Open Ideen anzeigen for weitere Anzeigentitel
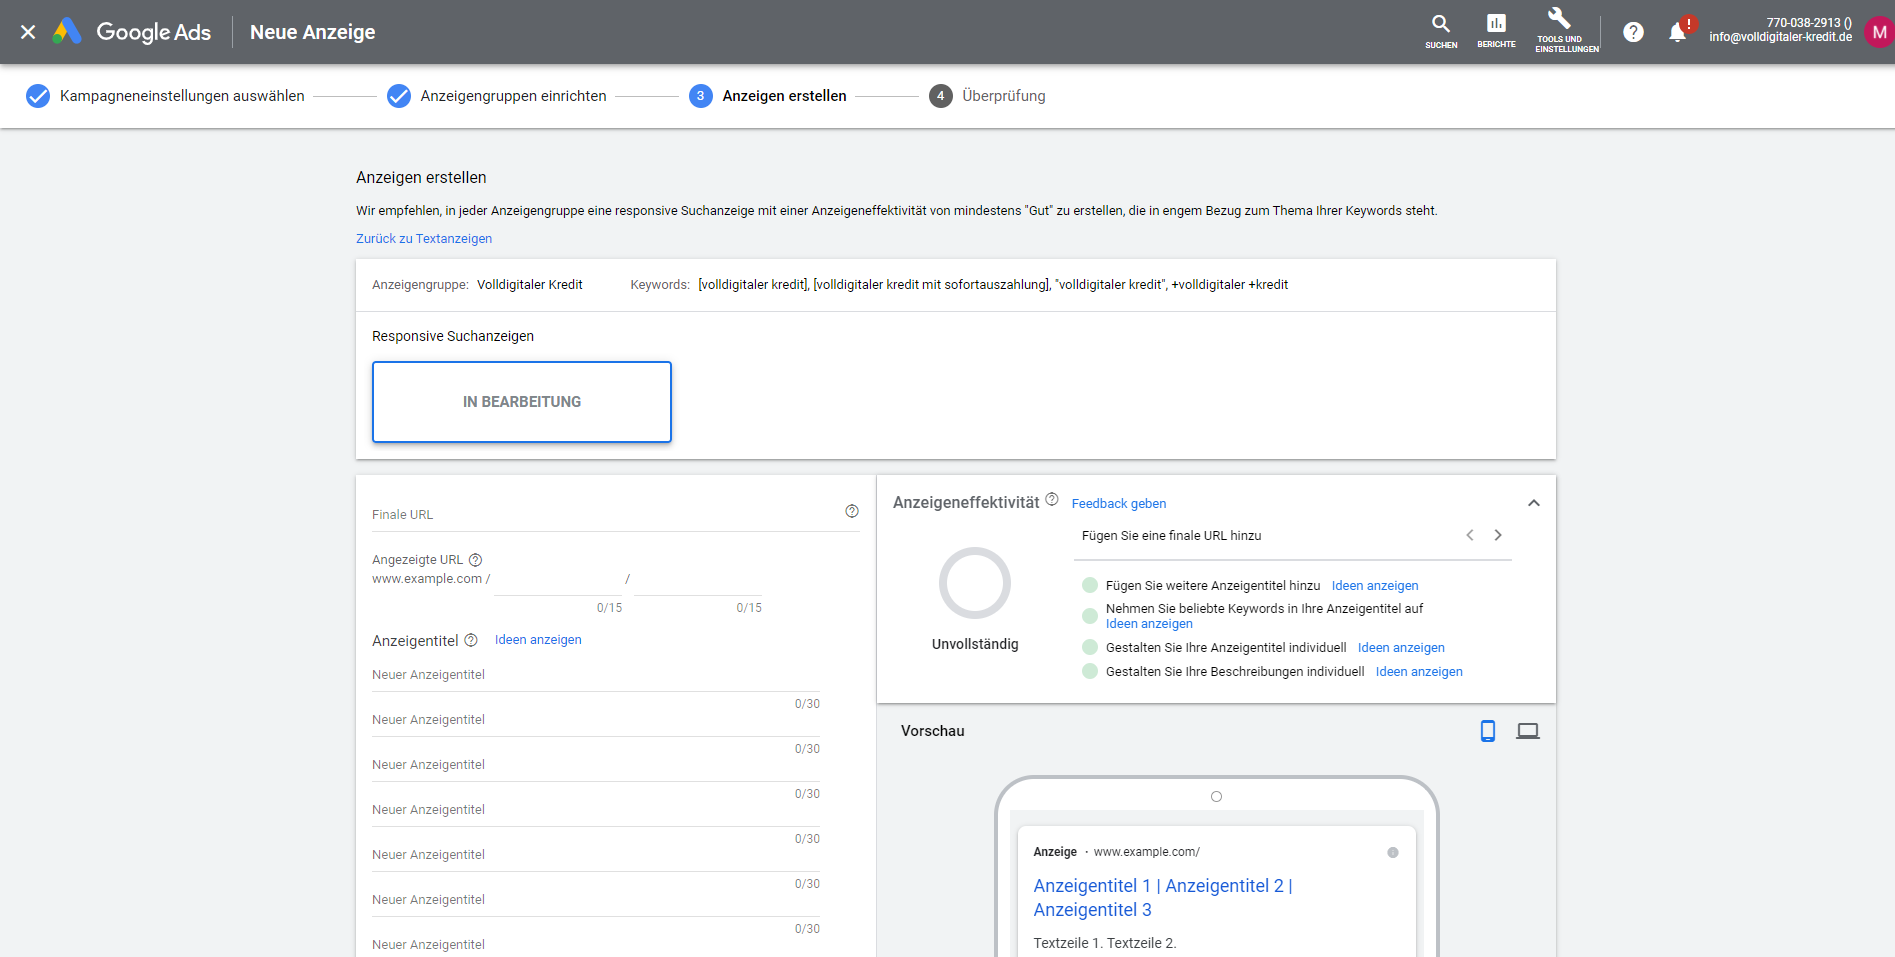The width and height of the screenshot is (1895, 957). point(1375,586)
